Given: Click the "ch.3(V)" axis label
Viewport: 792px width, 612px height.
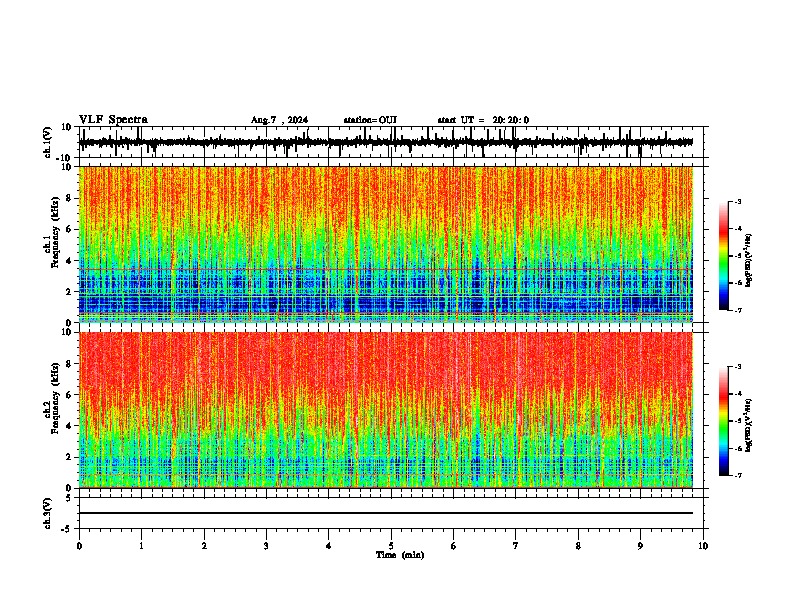Looking at the screenshot, I should pos(48,513).
